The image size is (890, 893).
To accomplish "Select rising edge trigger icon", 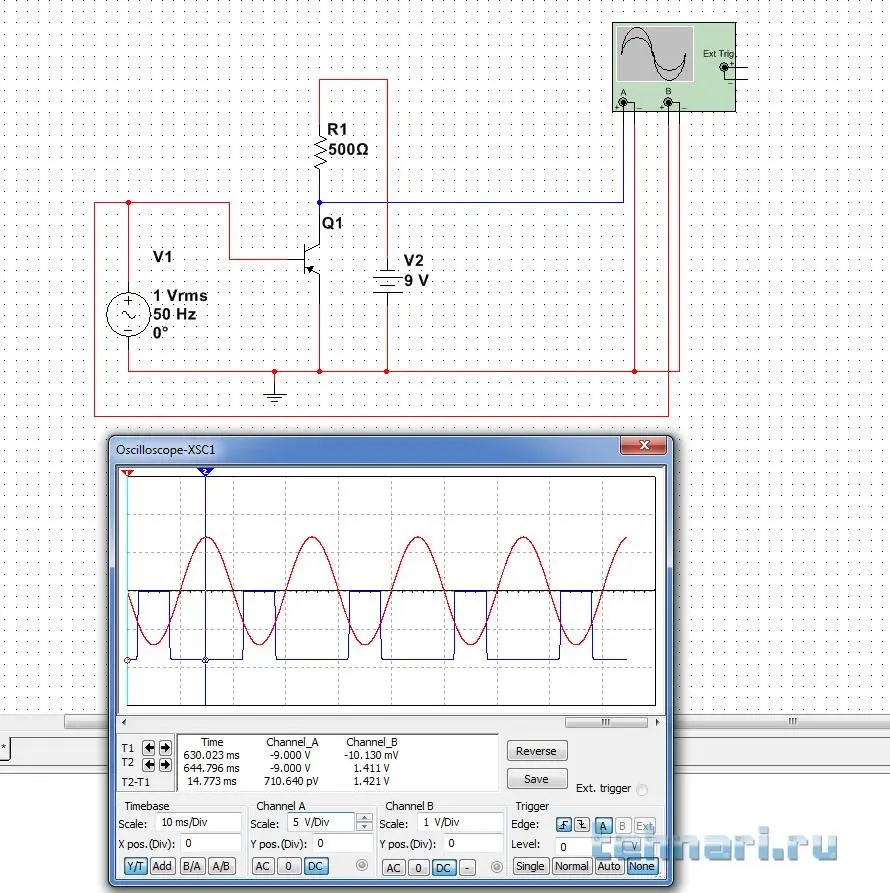I will (x=564, y=825).
